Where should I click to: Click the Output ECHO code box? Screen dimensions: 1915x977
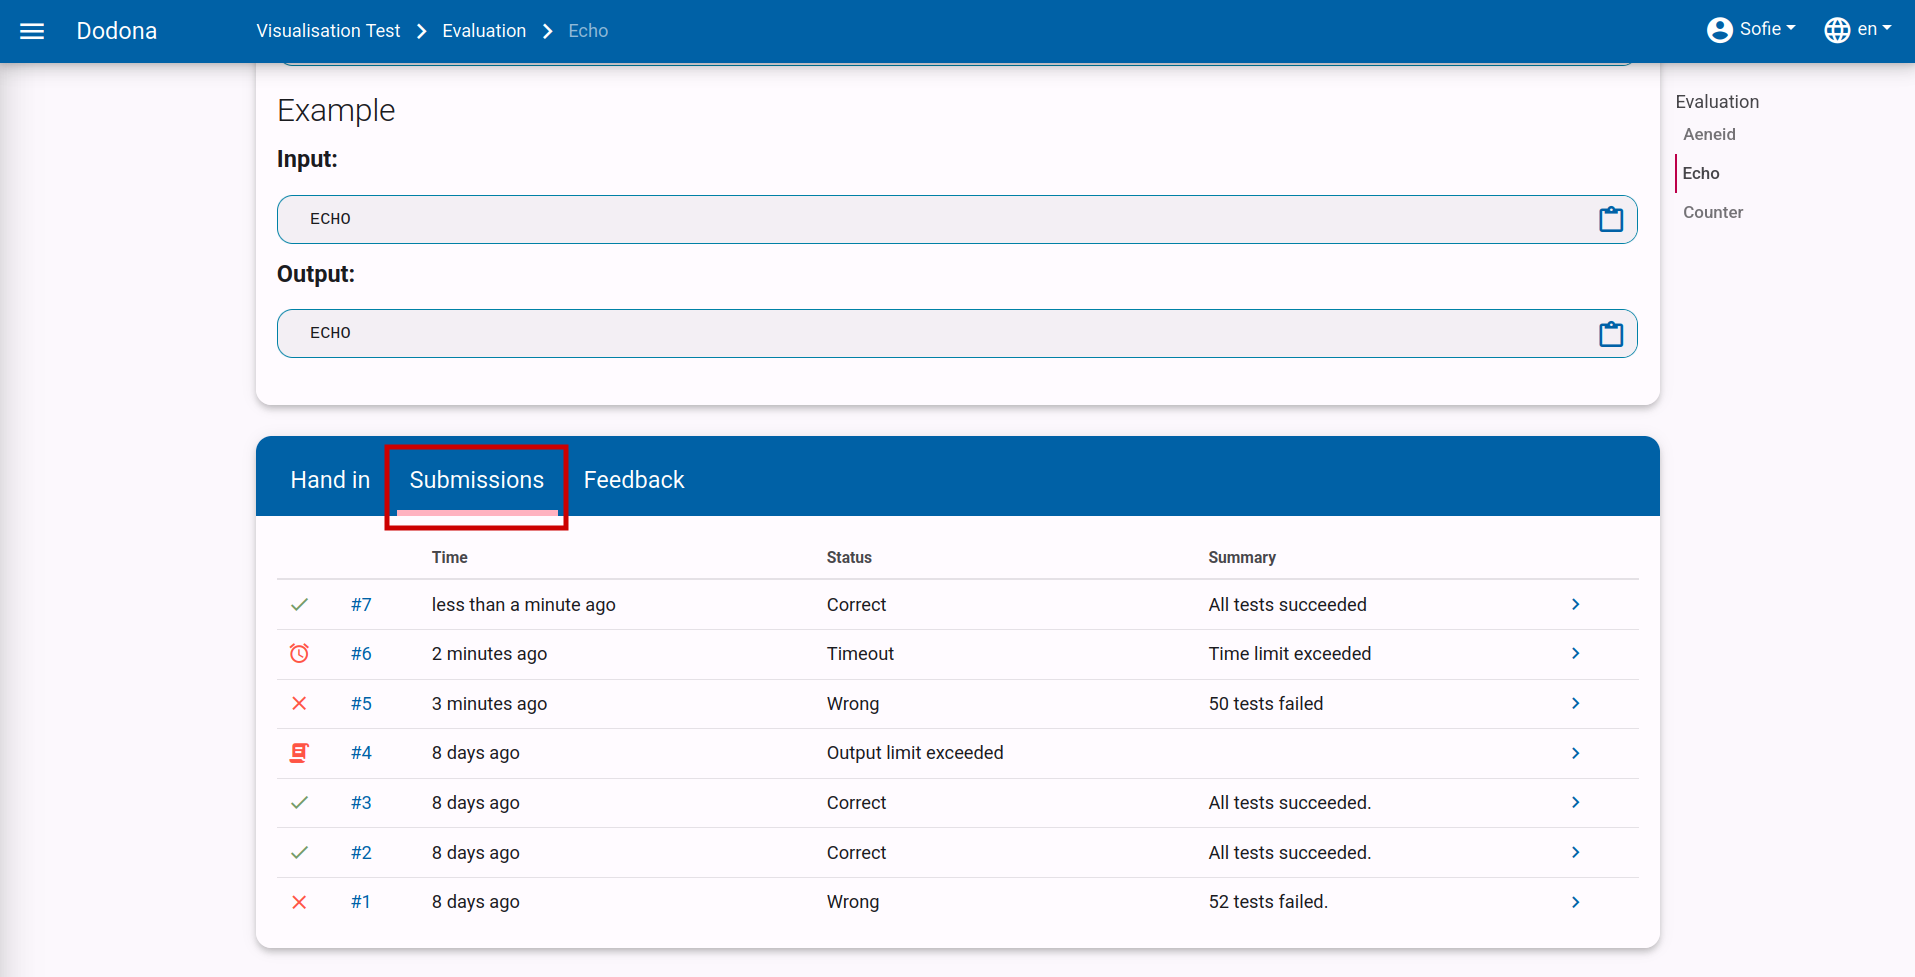coord(957,333)
